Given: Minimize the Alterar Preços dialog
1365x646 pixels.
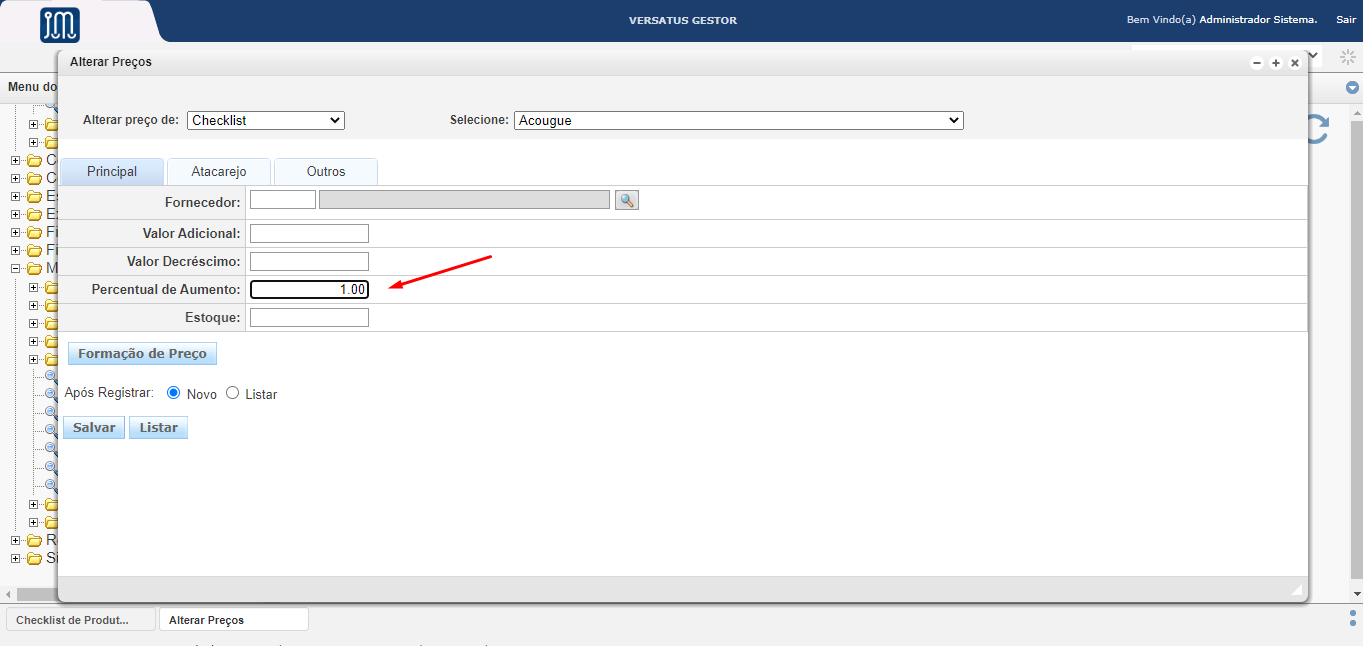Looking at the screenshot, I should 1257,63.
